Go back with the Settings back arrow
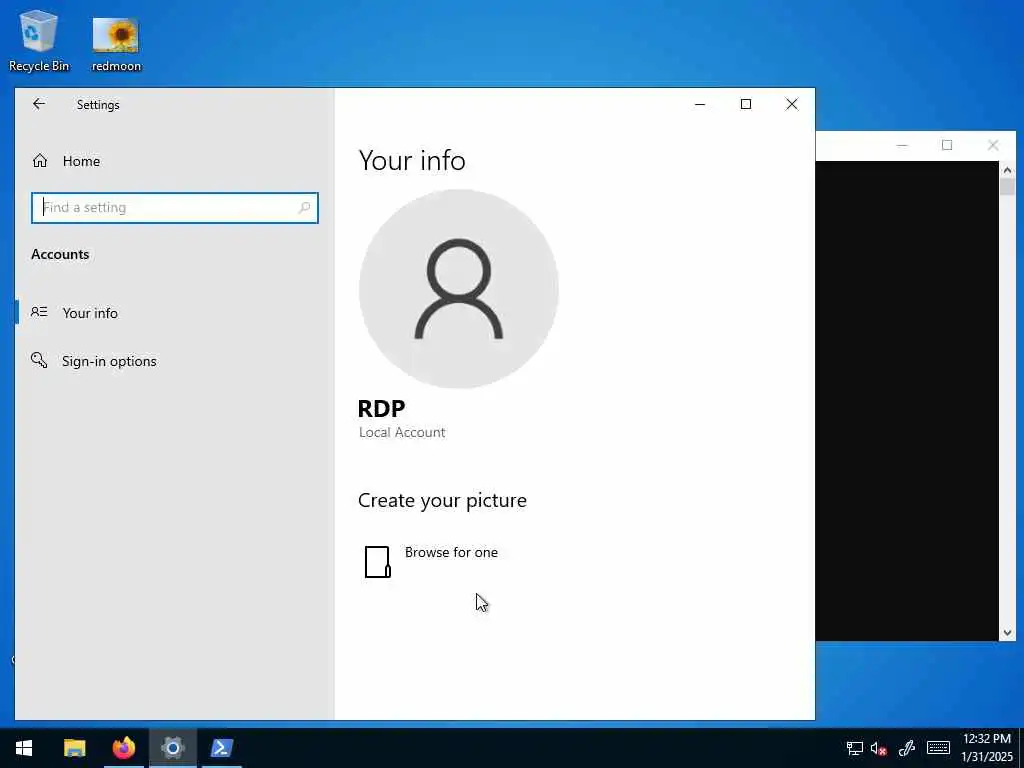This screenshot has width=1024, height=768. point(39,104)
